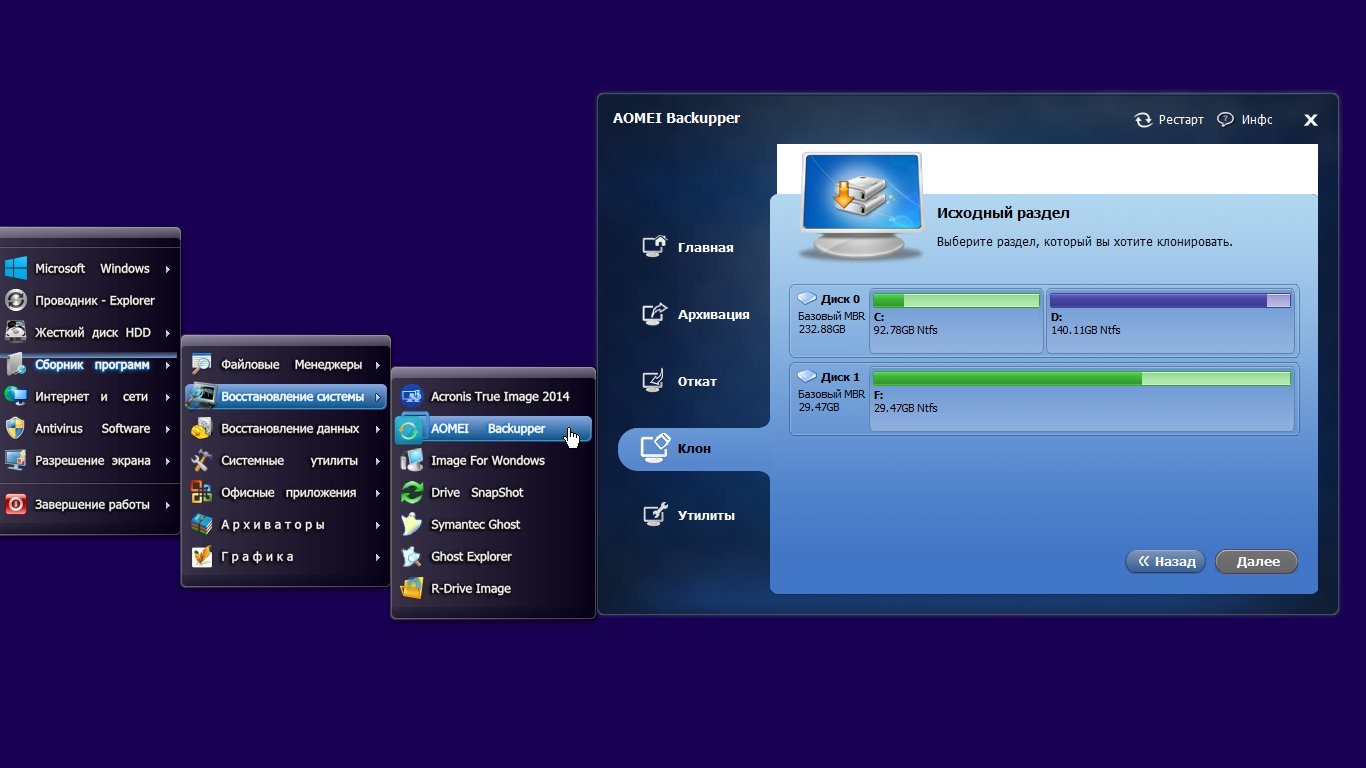
Task: Click the Рестарт refresh icon
Action: [1143, 120]
